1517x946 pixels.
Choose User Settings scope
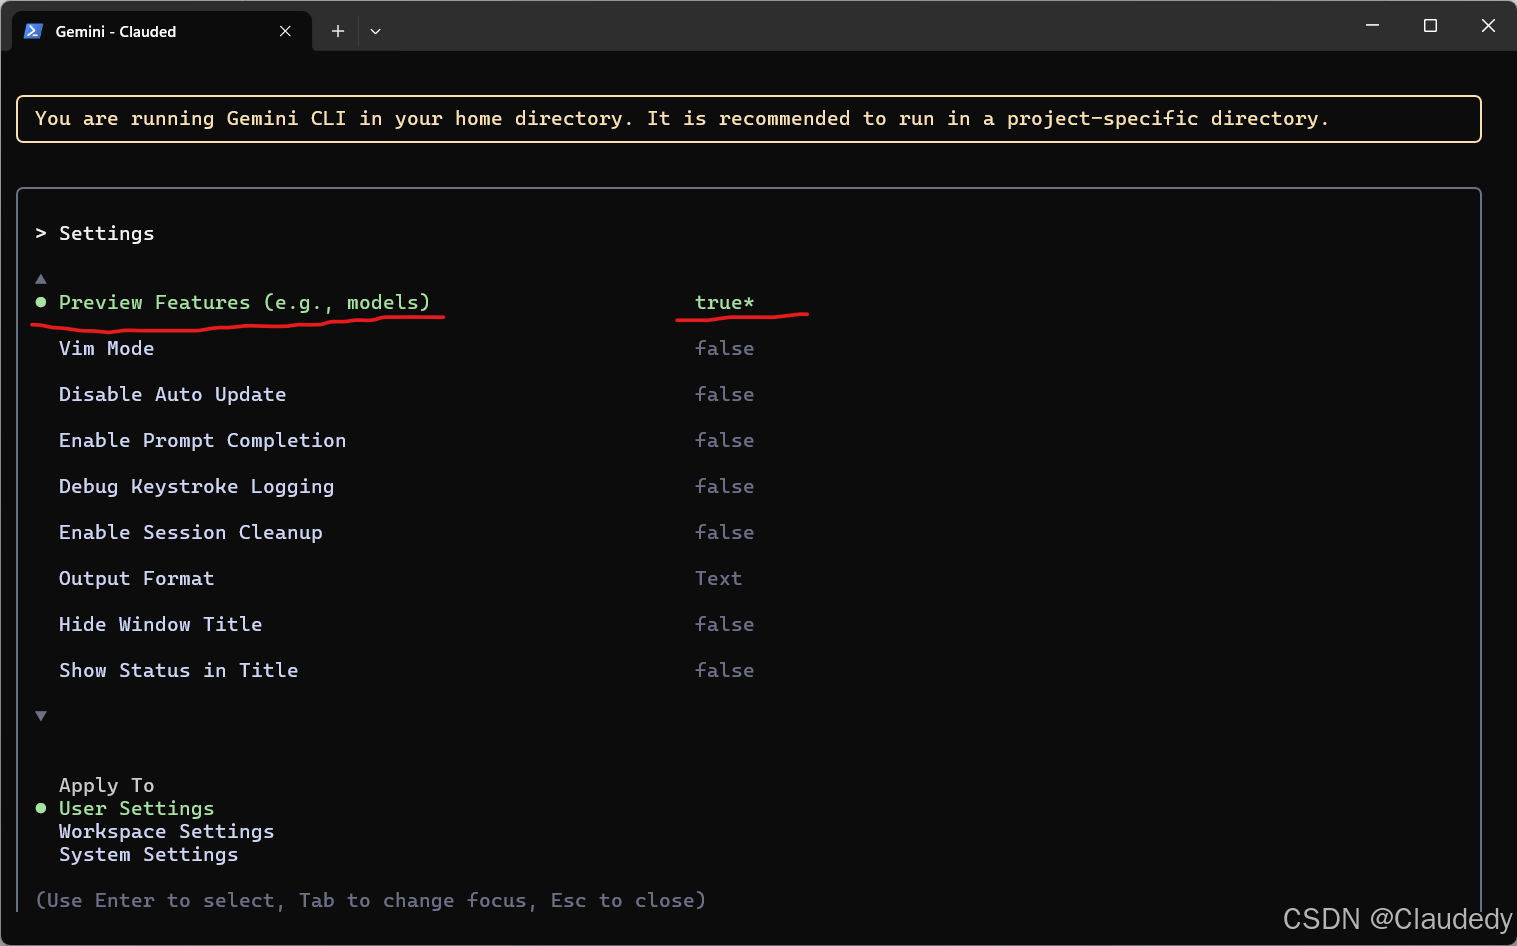click(x=136, y=808)
